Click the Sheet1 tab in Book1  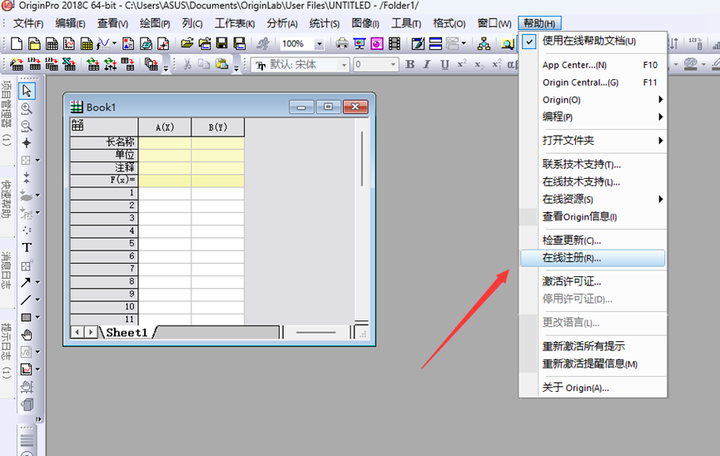(x=127, y=332)
